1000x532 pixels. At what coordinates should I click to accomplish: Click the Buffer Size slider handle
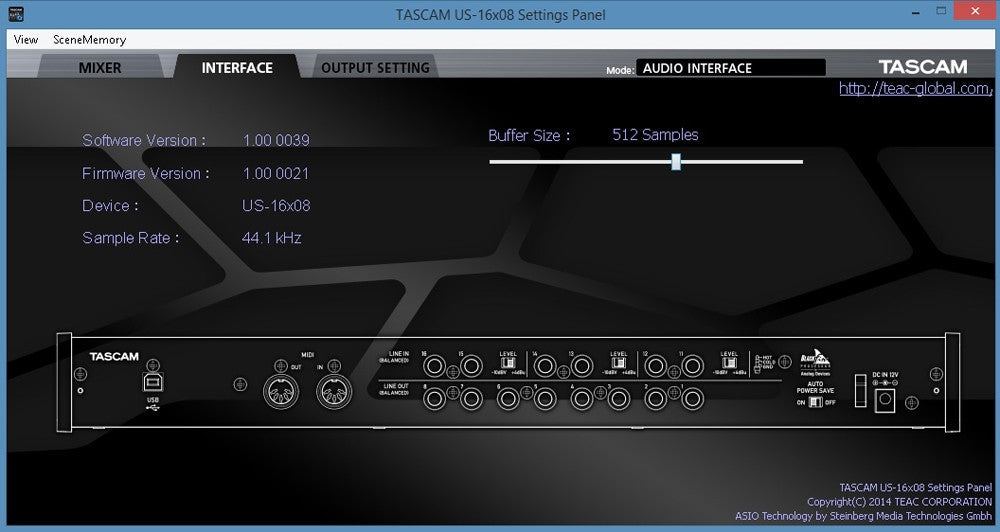point(676,161)
